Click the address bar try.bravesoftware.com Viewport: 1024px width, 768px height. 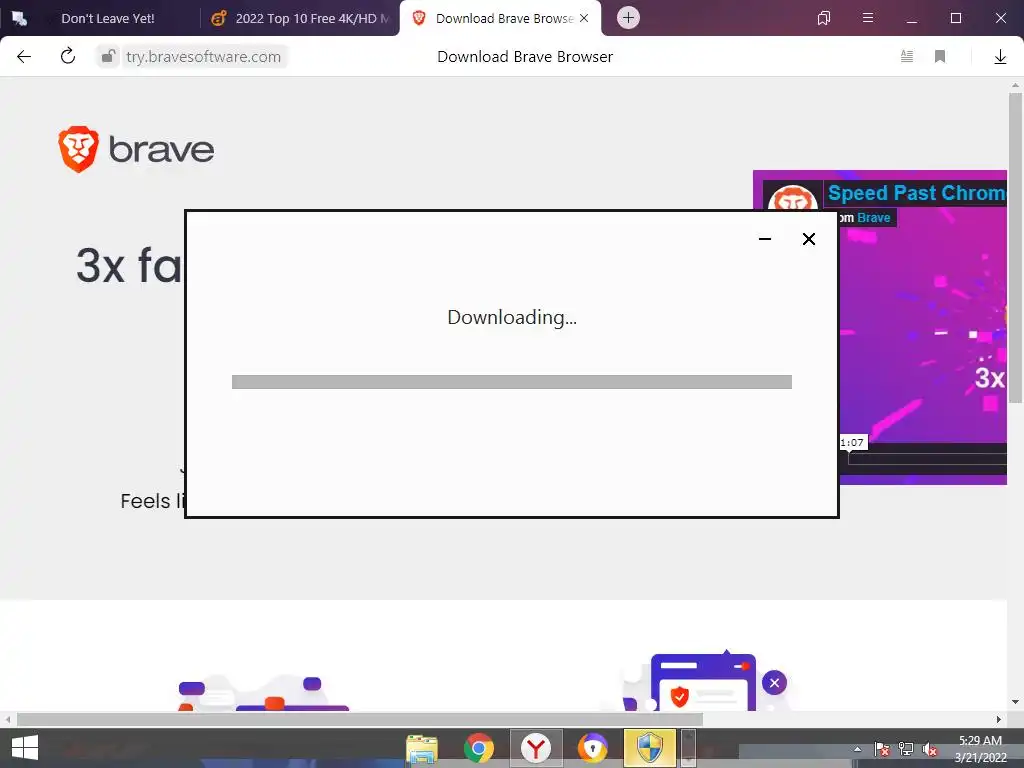[203, 57]
